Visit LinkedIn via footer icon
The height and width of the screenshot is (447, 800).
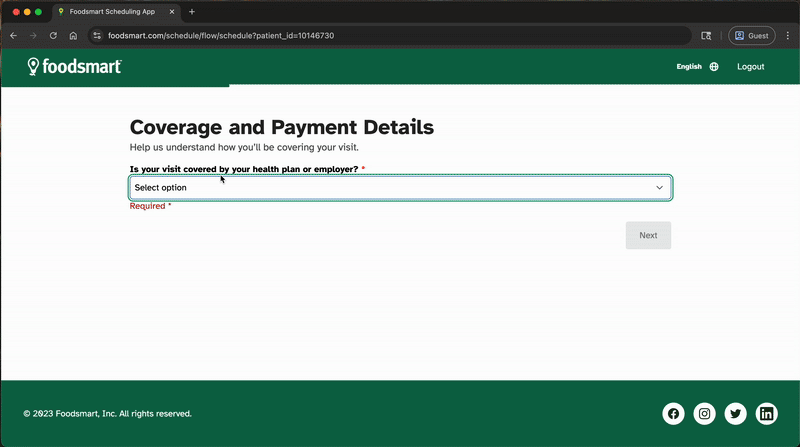click(x=767, y=414)
